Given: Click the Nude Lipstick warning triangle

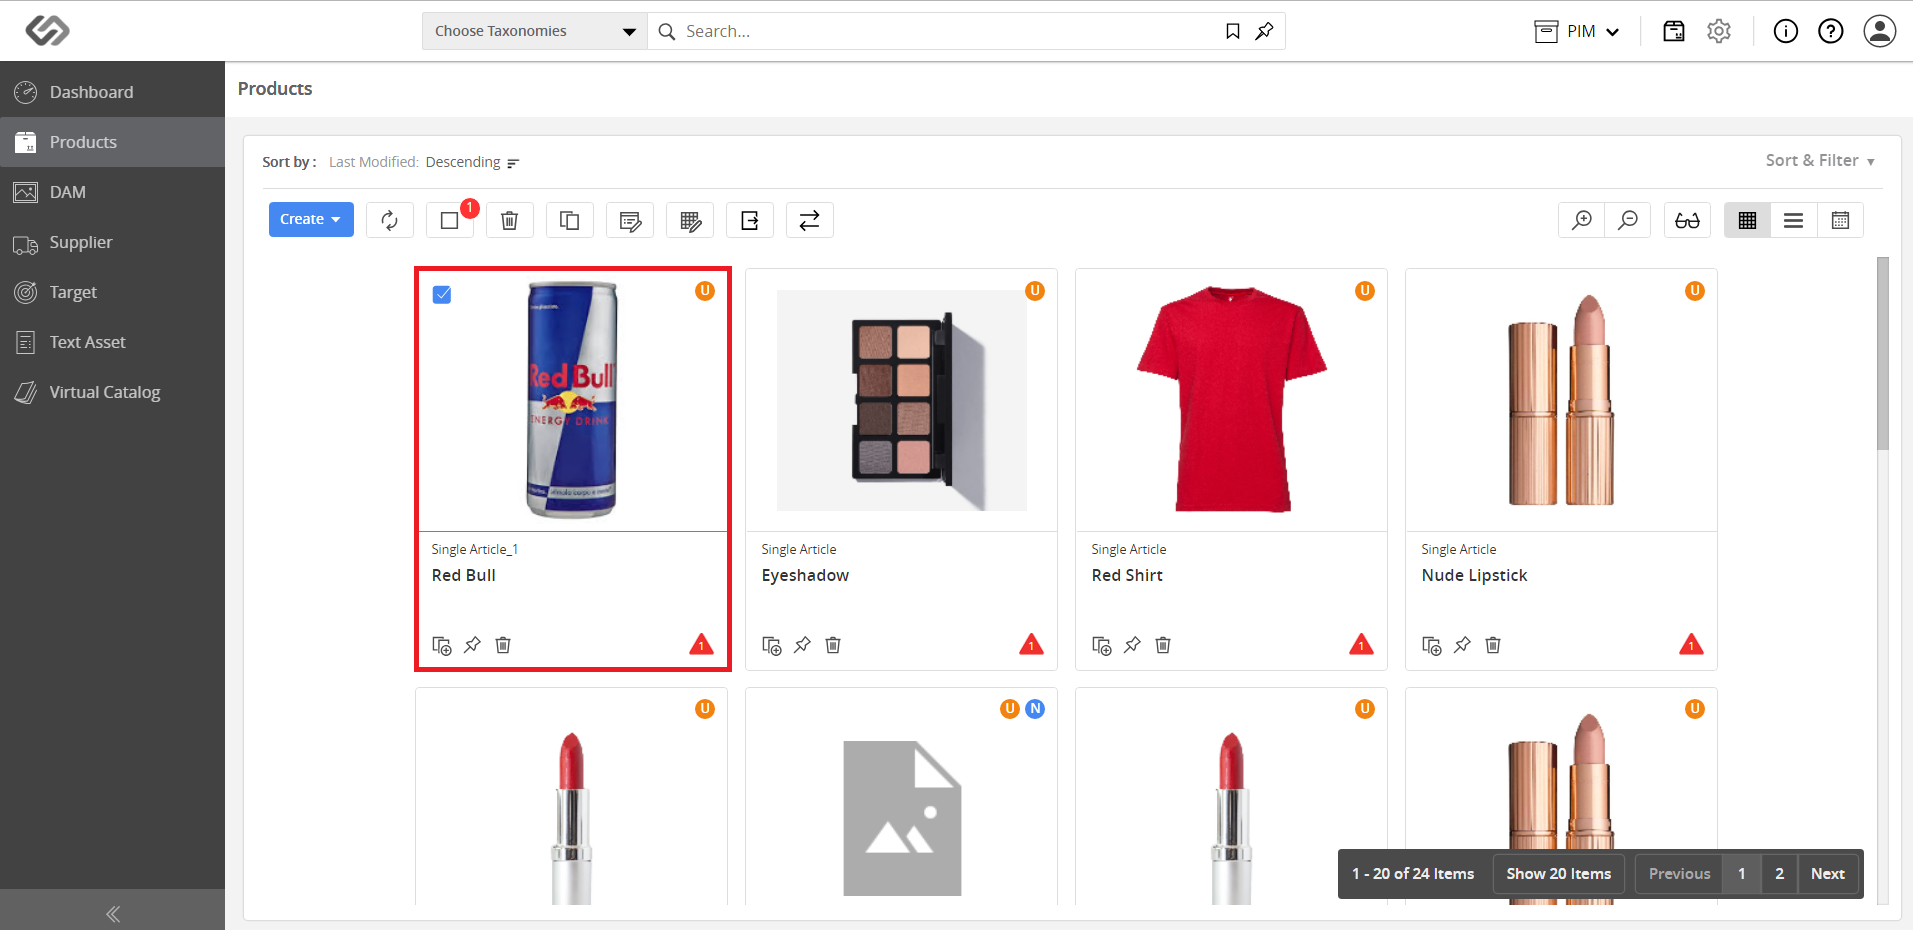Looking at the screenshot, I should pos(1692,644).
